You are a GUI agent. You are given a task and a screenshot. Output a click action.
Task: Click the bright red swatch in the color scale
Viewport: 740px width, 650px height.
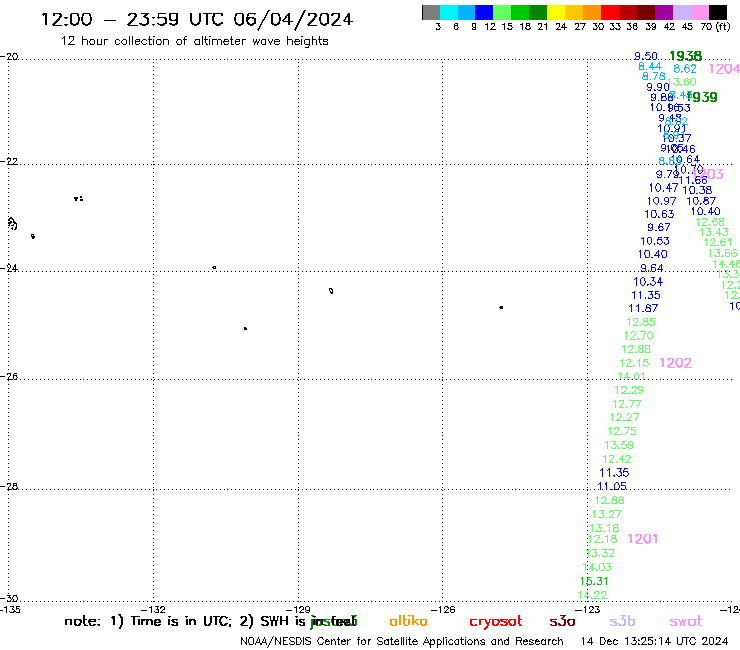(x=610, y=12)
